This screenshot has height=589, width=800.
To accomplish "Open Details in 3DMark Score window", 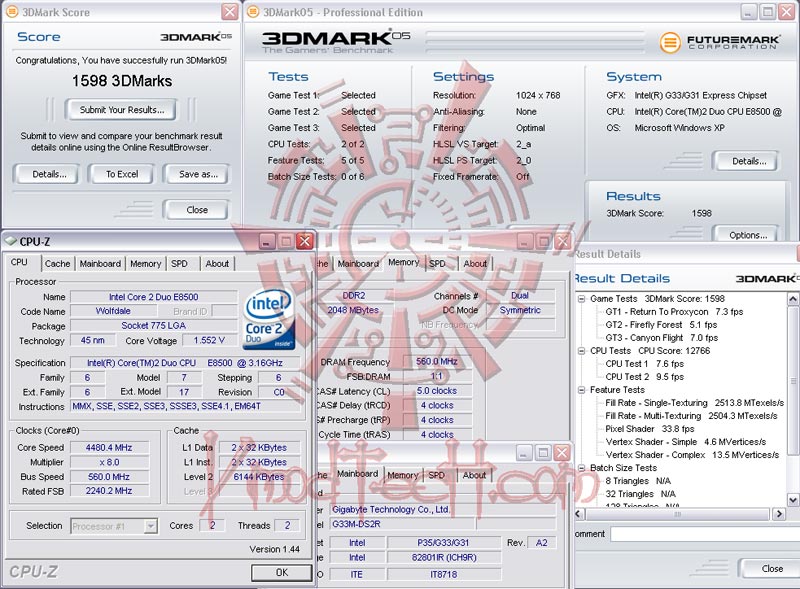I will (49, 174).
